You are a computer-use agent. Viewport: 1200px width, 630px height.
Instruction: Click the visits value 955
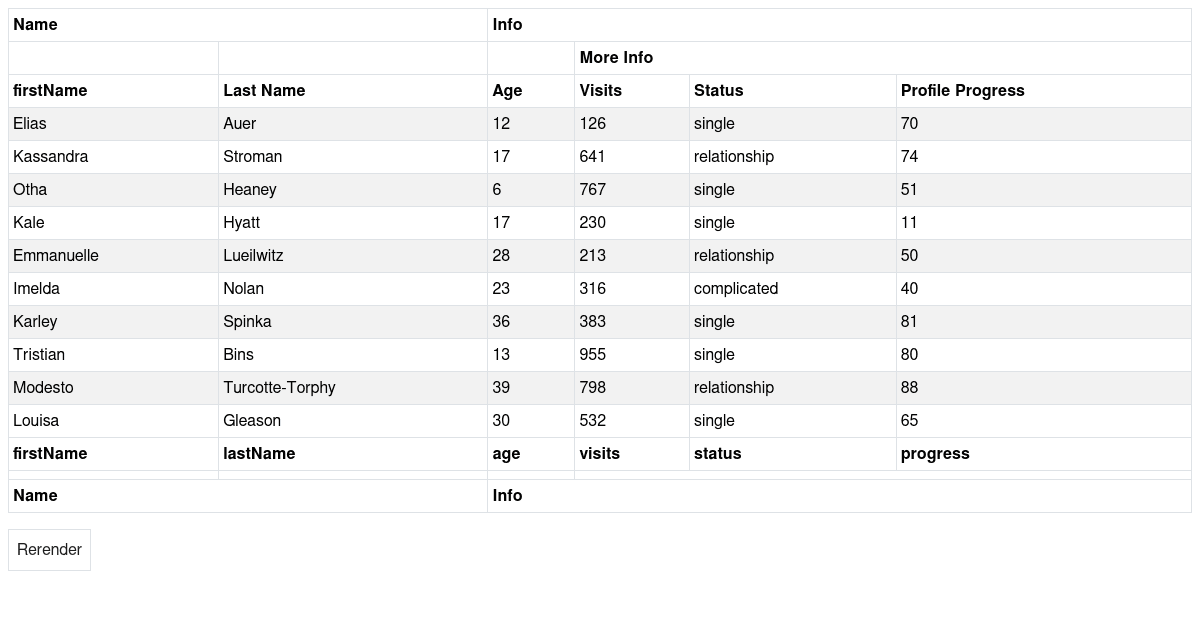click(x=632, y=355)
